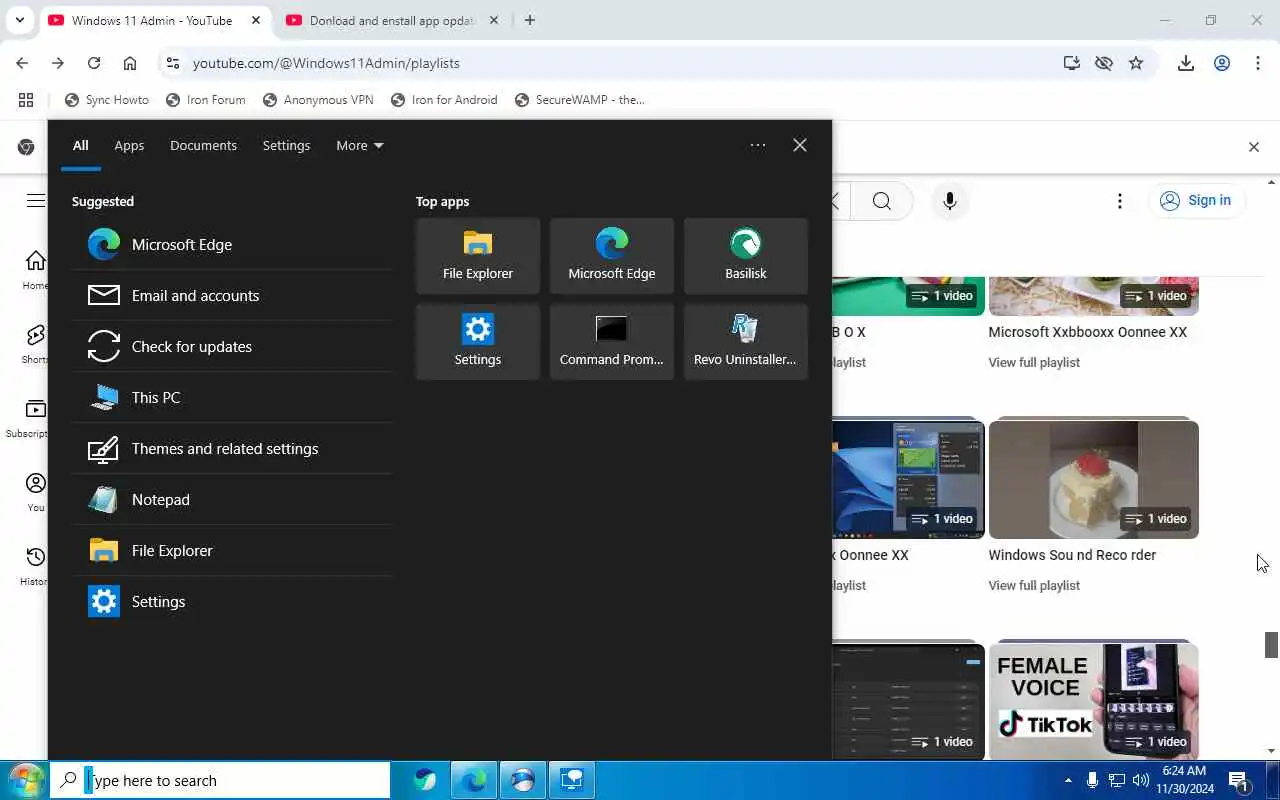Start YouTube voice search microphone

tap(950, 201)
